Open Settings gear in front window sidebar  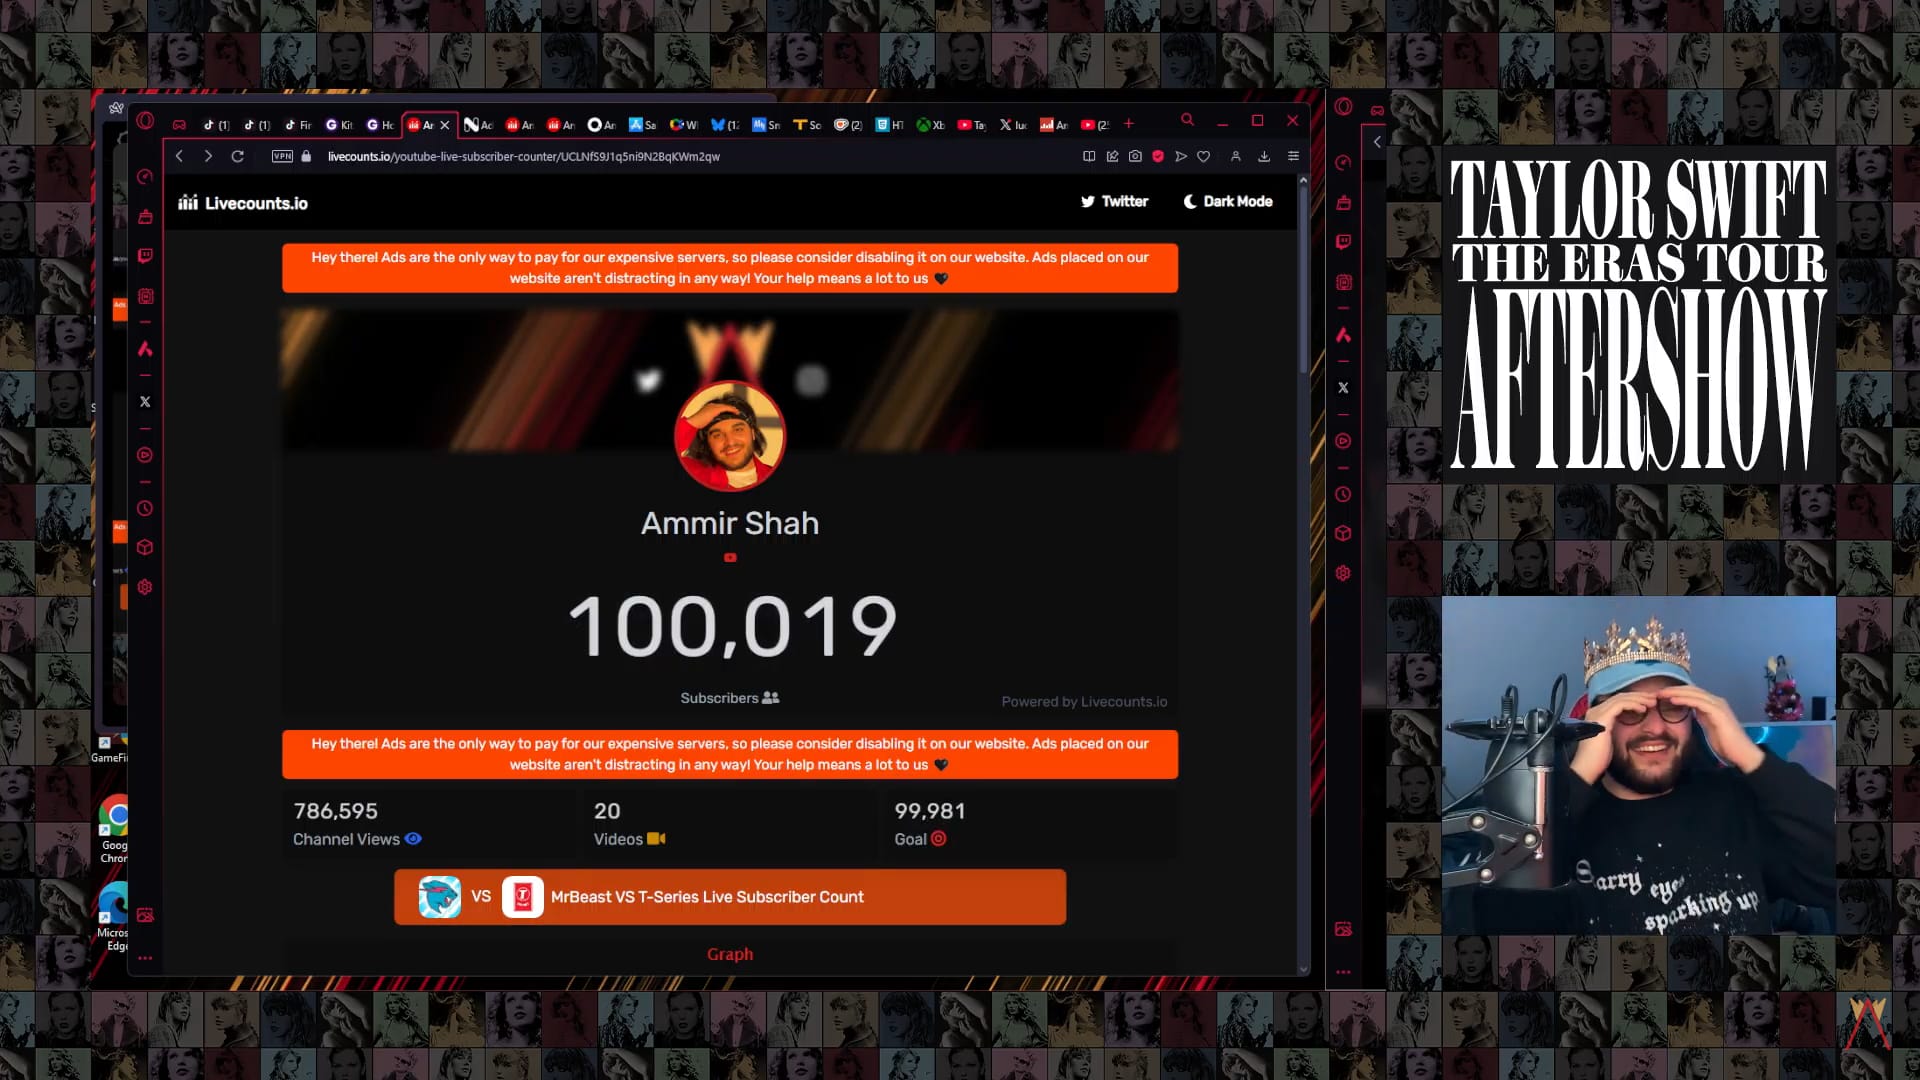coord(145,587)
